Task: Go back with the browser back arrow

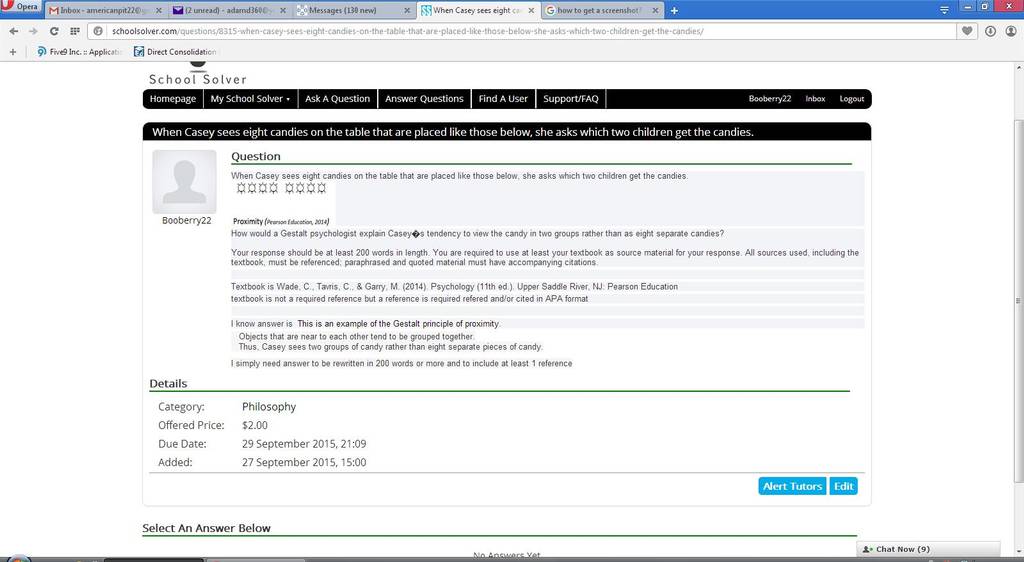Action: pyautogui.click(x=14, y=31)
